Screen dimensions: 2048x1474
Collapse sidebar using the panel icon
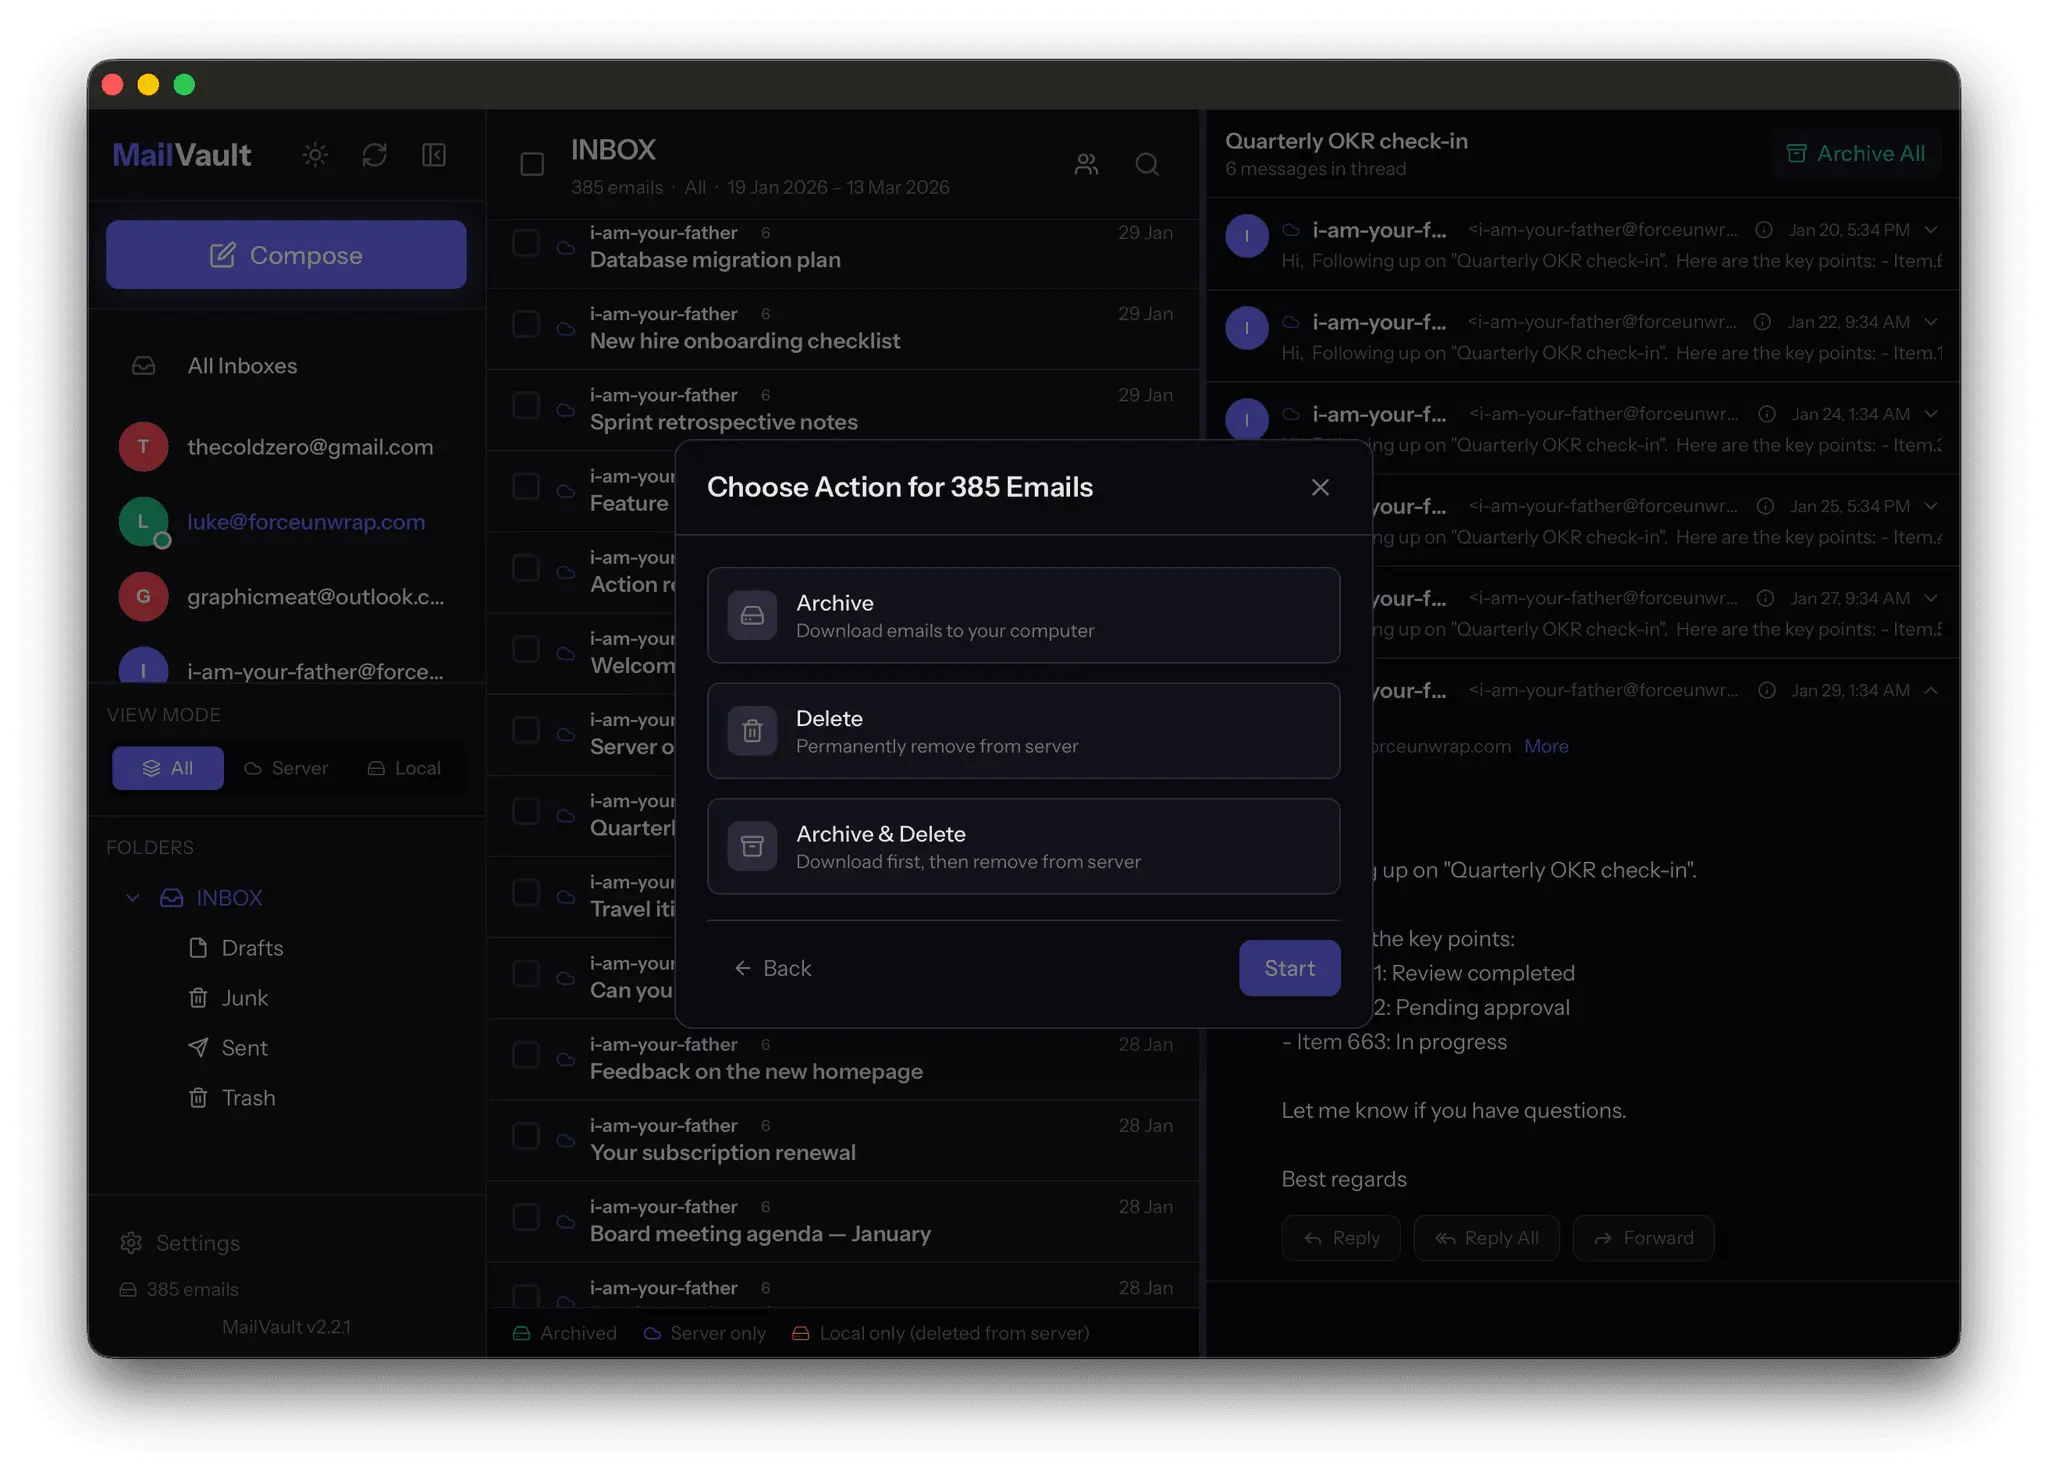coord(434,155)
